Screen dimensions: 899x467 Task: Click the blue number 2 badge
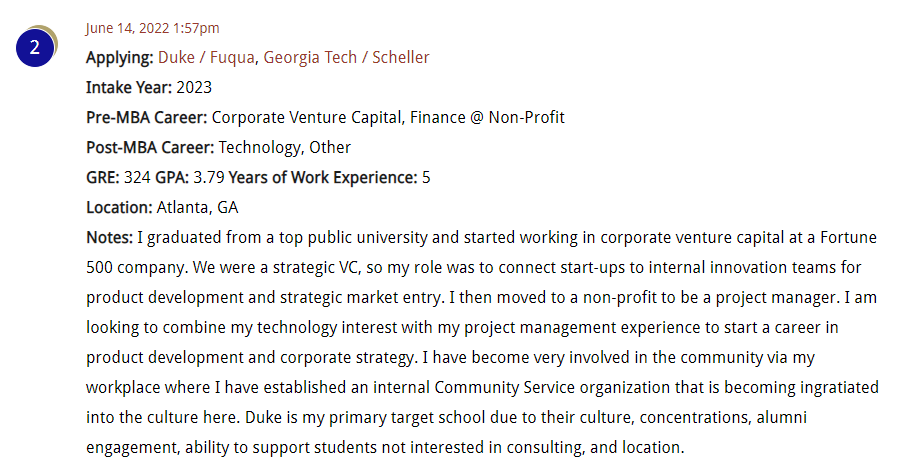(x=35, y=47)
